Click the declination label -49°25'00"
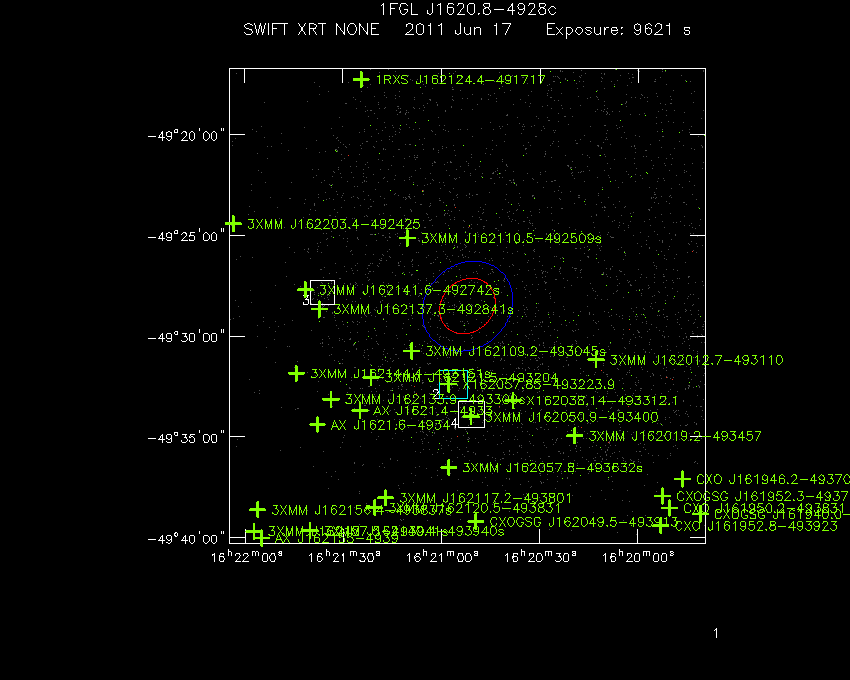850x680 pixels. tap(186, 236)
